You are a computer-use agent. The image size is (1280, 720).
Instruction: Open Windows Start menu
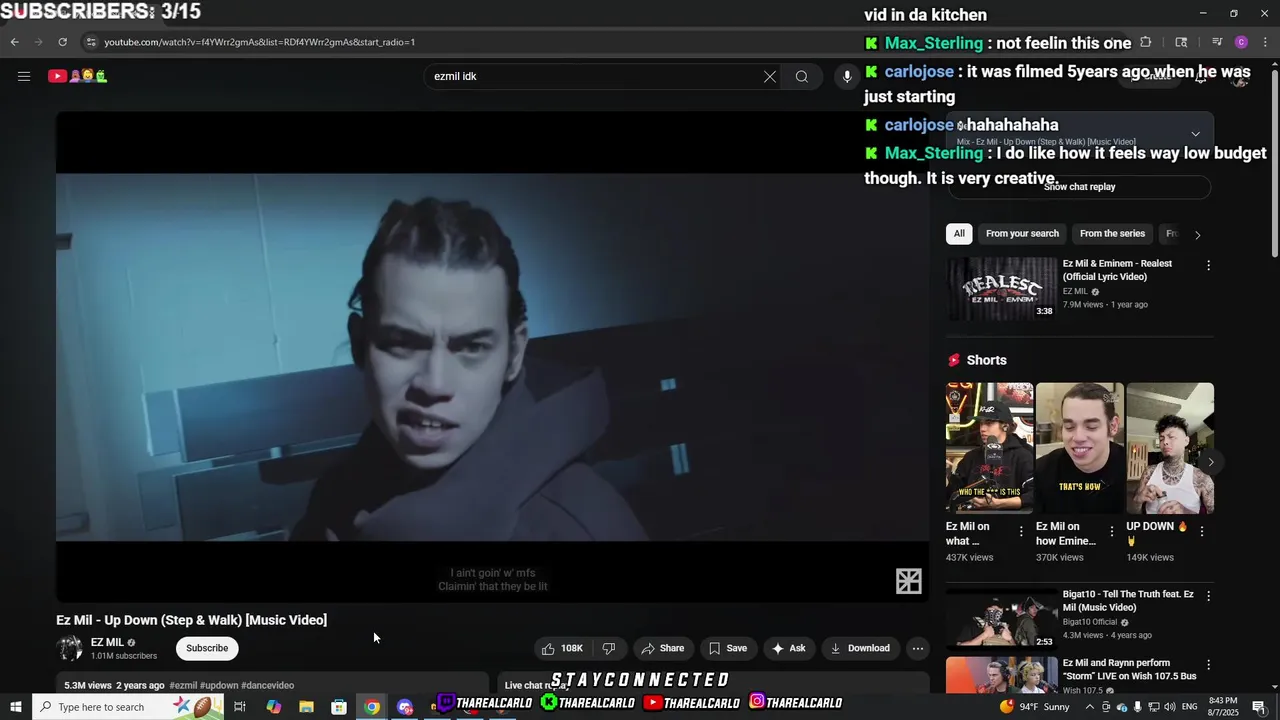pos(15,707)
